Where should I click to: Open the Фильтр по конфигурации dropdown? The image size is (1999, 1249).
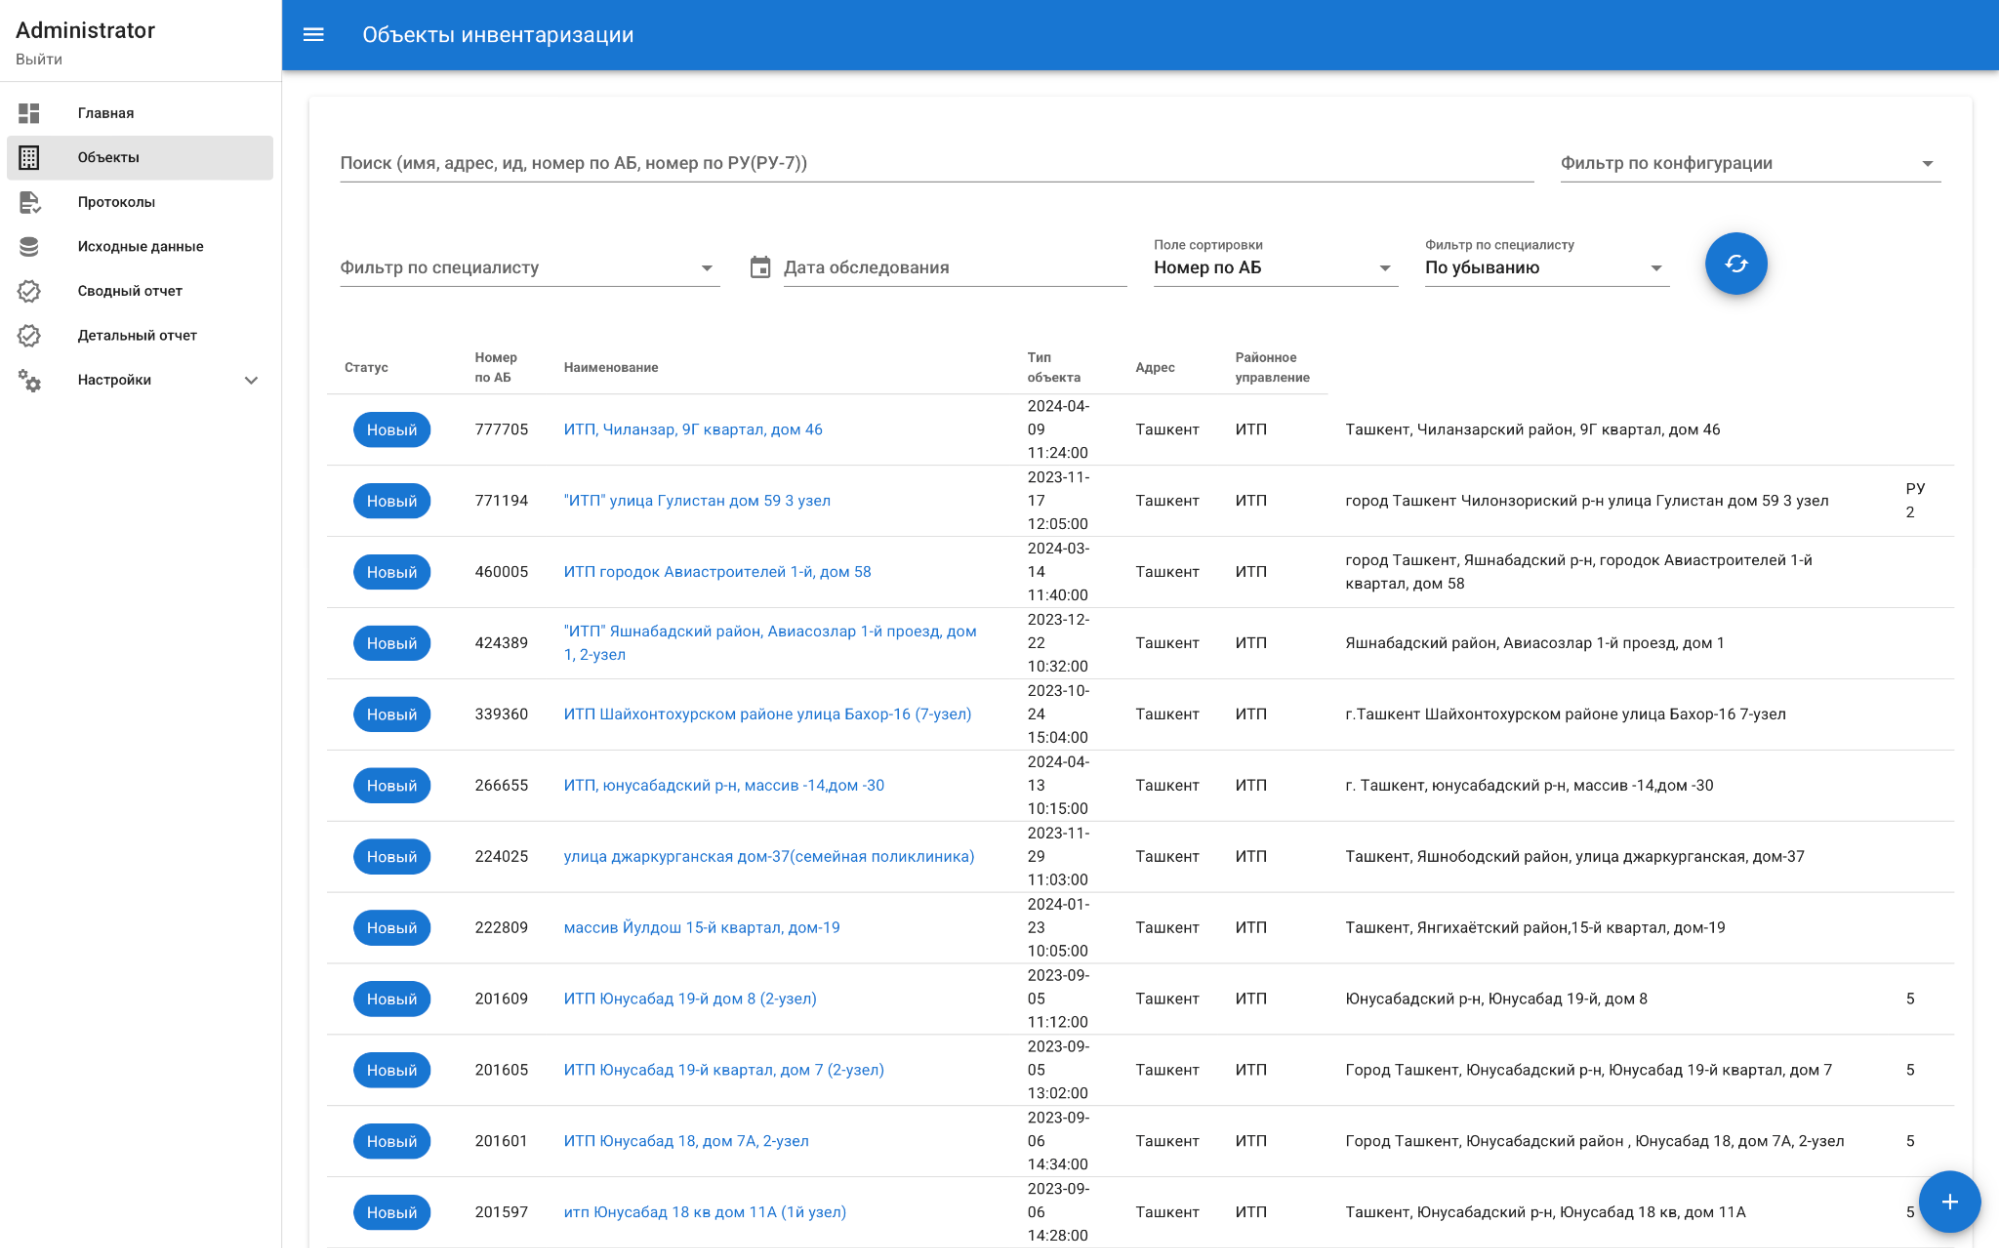(x=1750, y=163)
